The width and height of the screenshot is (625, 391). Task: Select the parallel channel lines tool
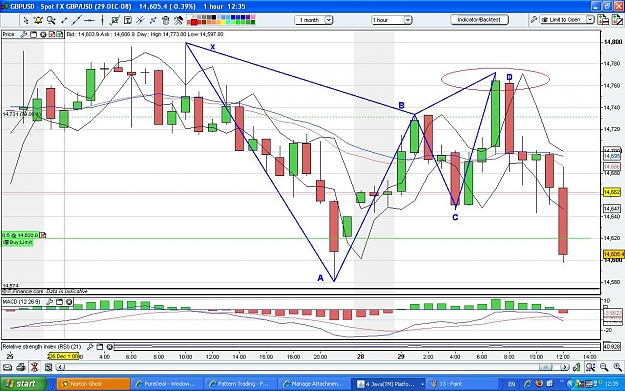pyautogui.click(x=140, y=20)
